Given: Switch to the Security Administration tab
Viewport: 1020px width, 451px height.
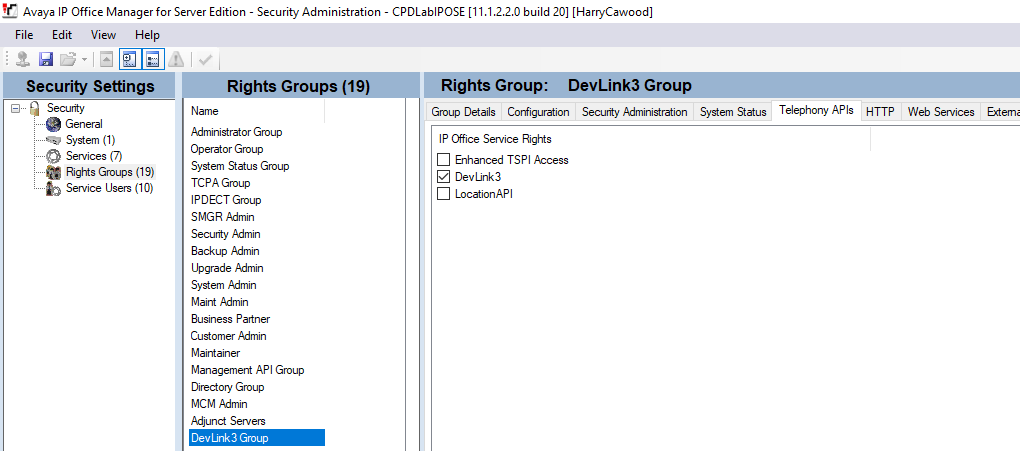Looking at the screenshot, I should pyautogui.click(x=635, y=112).
